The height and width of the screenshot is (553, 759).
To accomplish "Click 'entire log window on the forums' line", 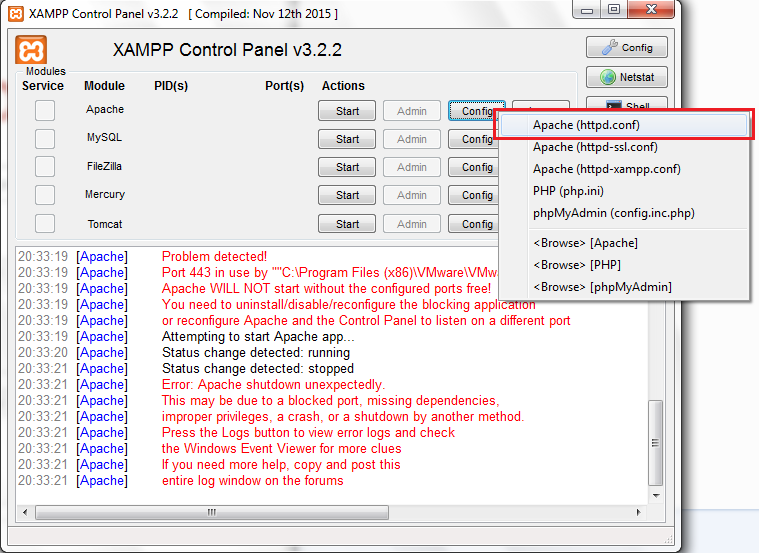I will click(x=253, y=480).
